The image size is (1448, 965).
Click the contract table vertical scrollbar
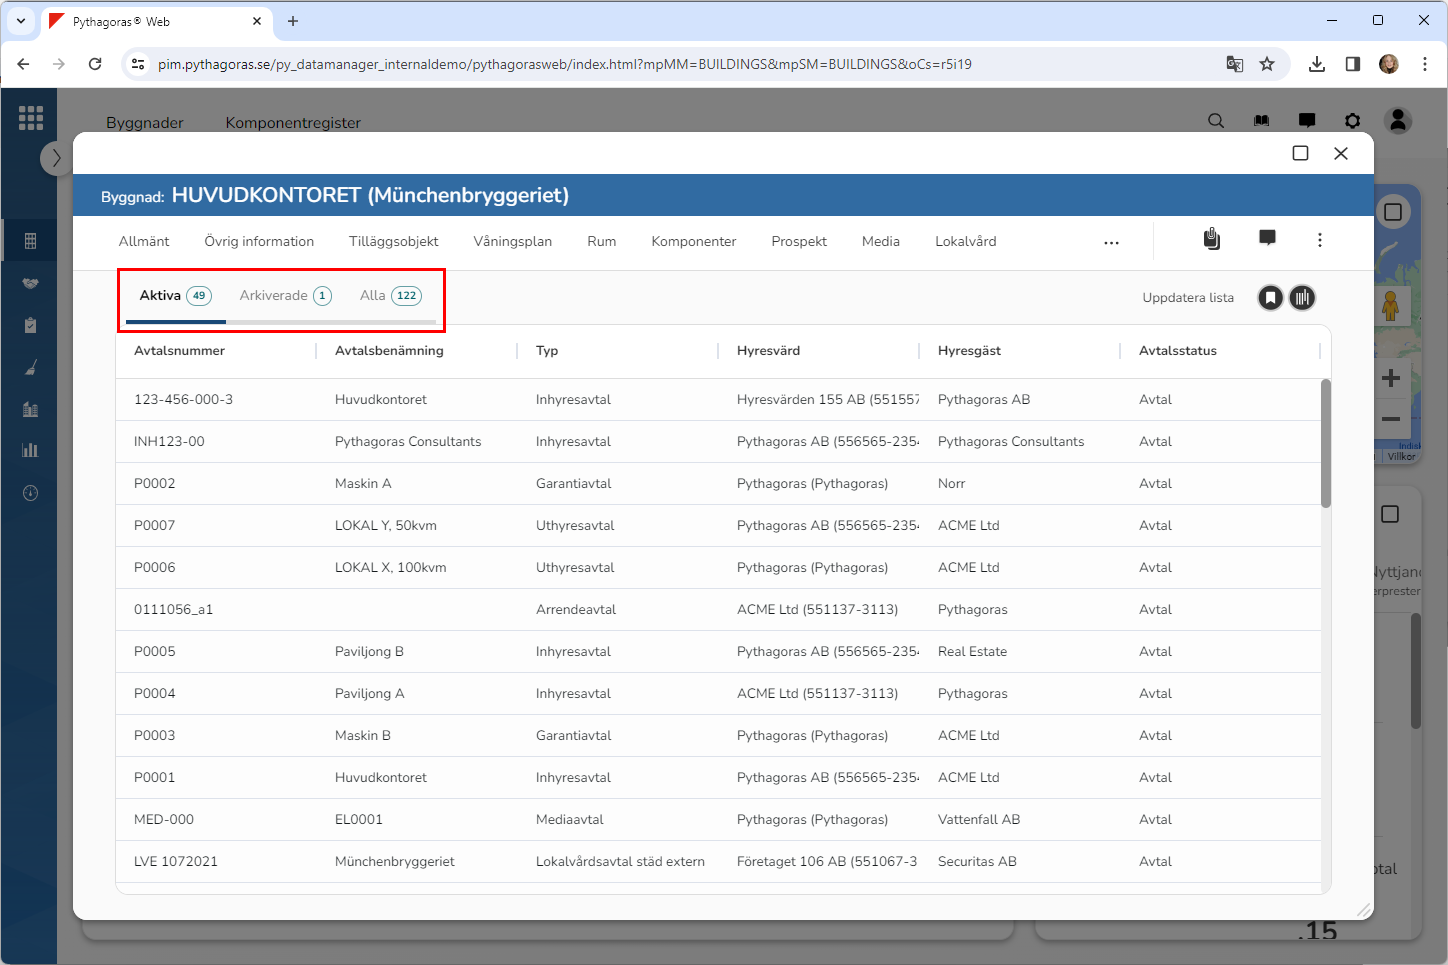click(x=1326, y=445)
